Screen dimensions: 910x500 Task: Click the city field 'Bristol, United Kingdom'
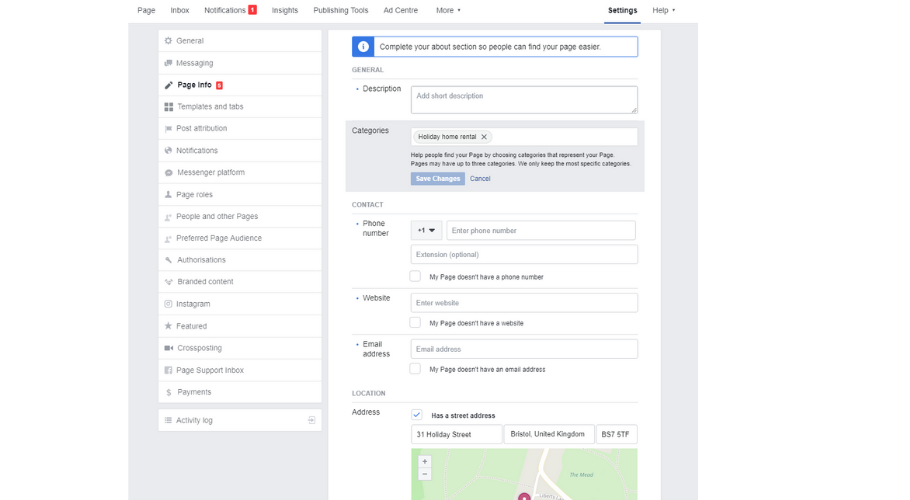pos(549,434)
